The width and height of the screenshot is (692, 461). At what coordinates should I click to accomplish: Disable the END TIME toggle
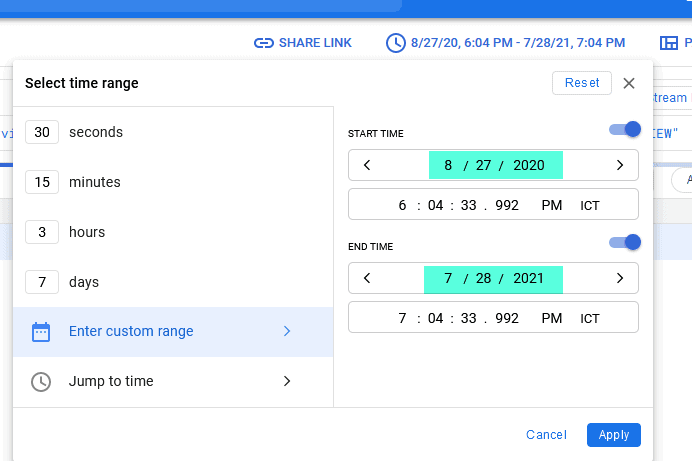click(x=625, y=242)
